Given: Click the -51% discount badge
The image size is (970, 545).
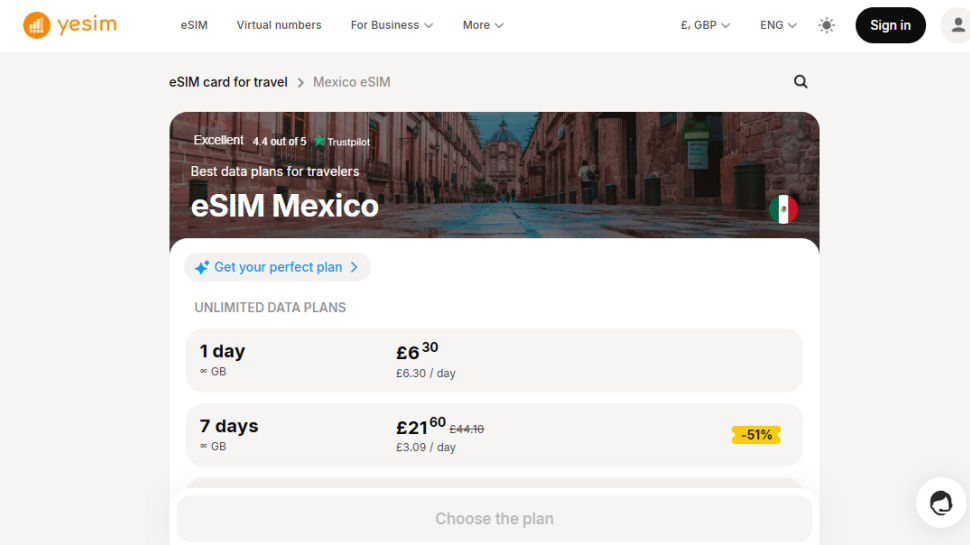Looking at the screenshot, I should pos(756,435).
